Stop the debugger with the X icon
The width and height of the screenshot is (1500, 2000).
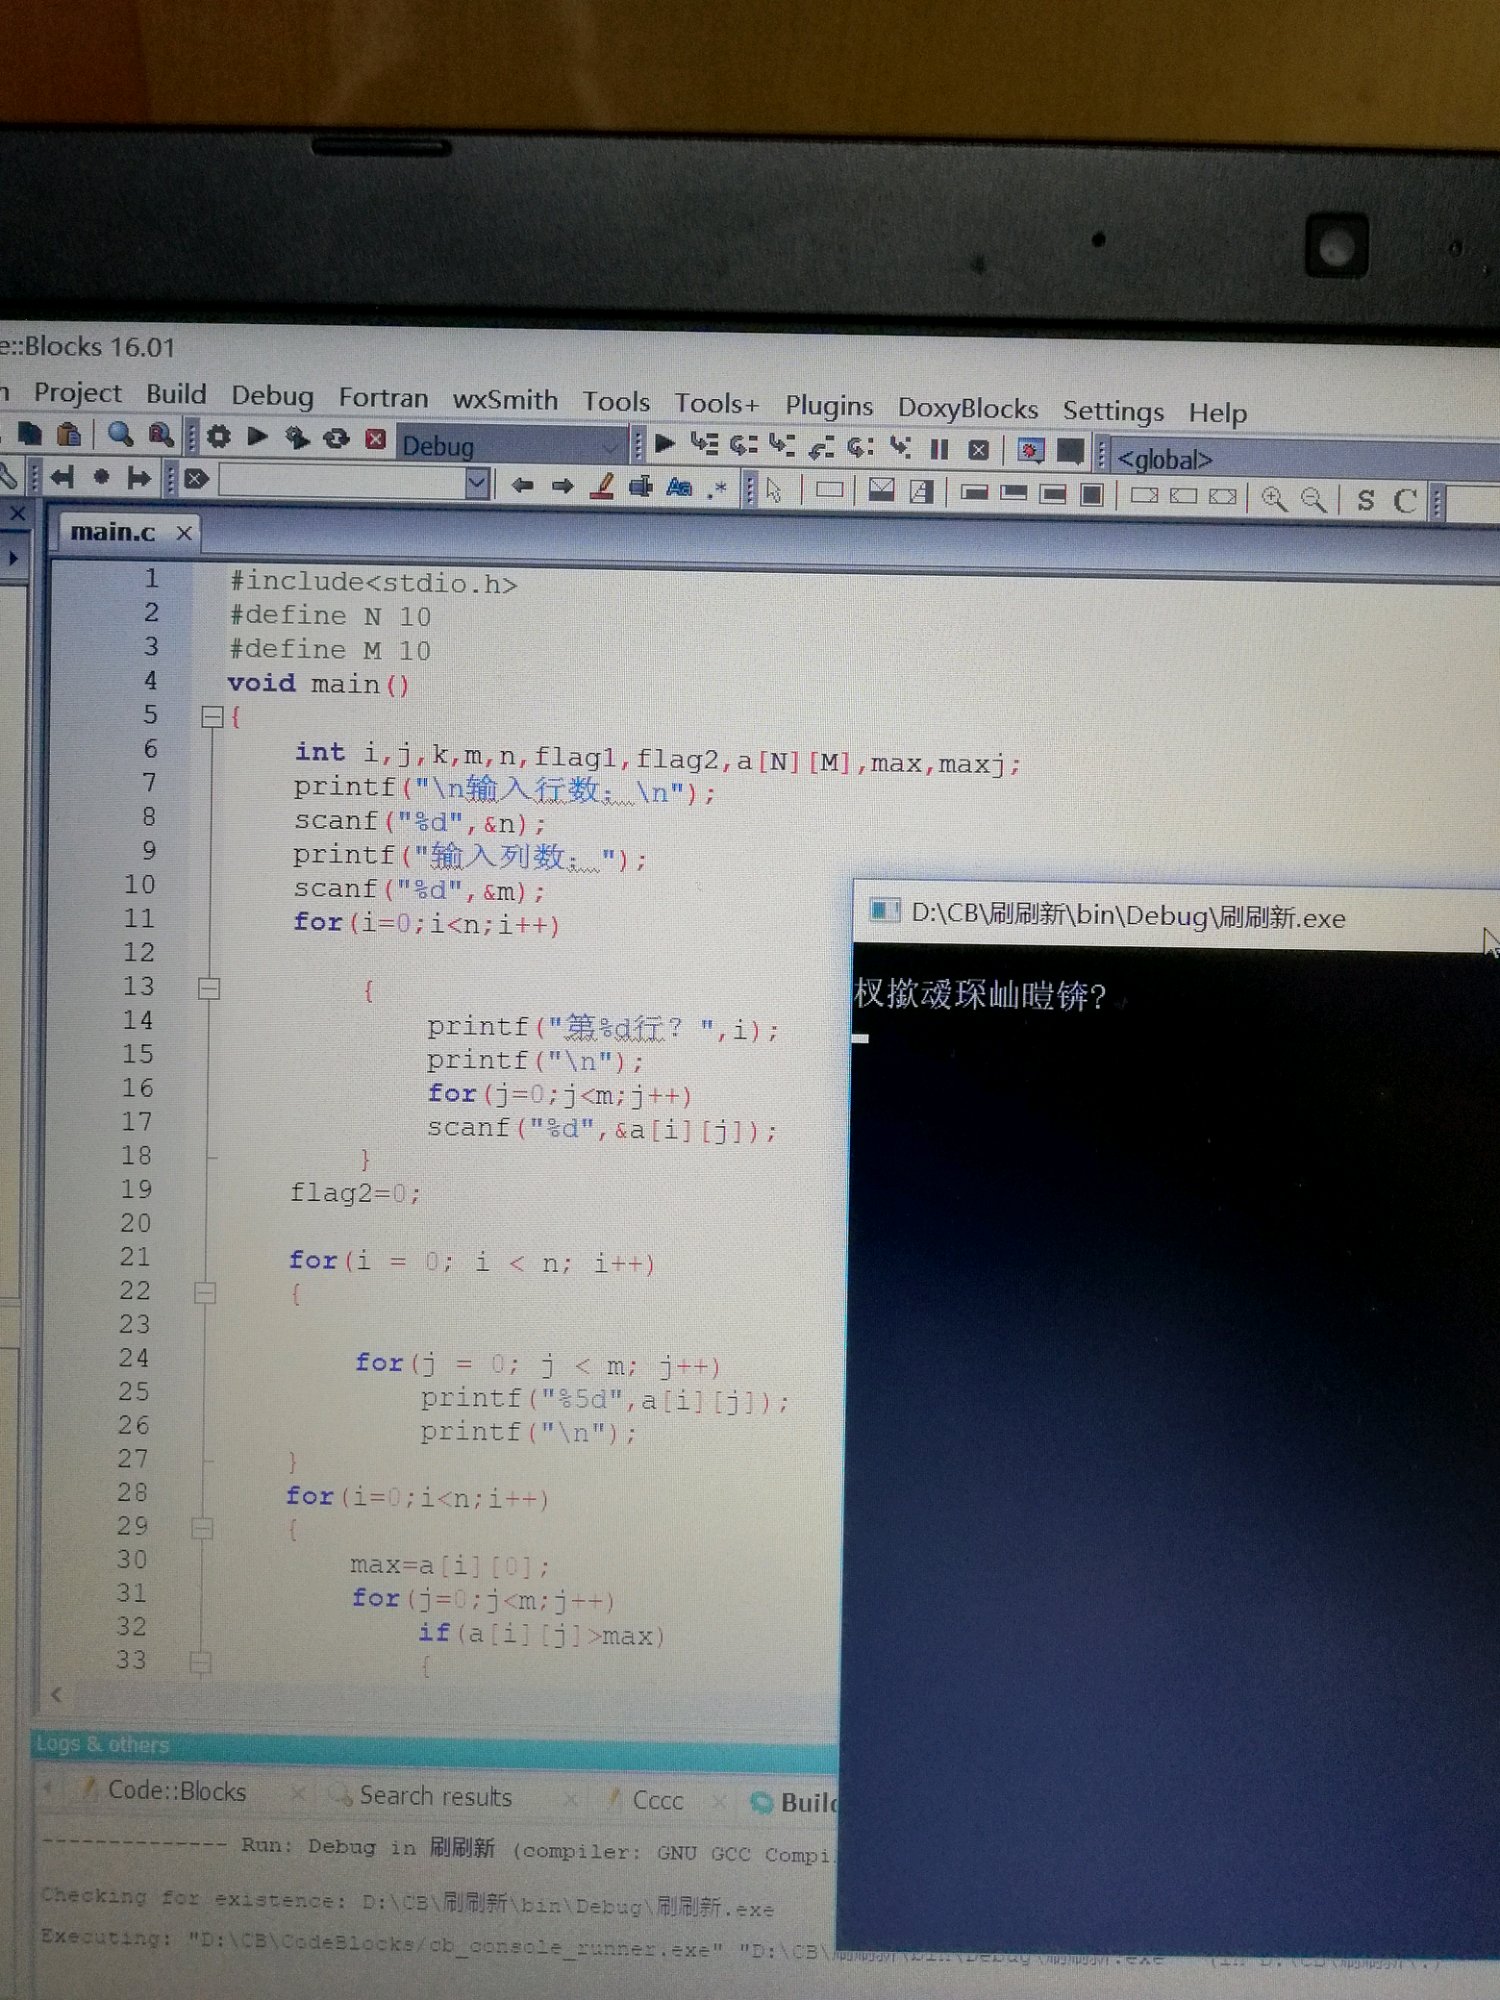tap(979, 450)
